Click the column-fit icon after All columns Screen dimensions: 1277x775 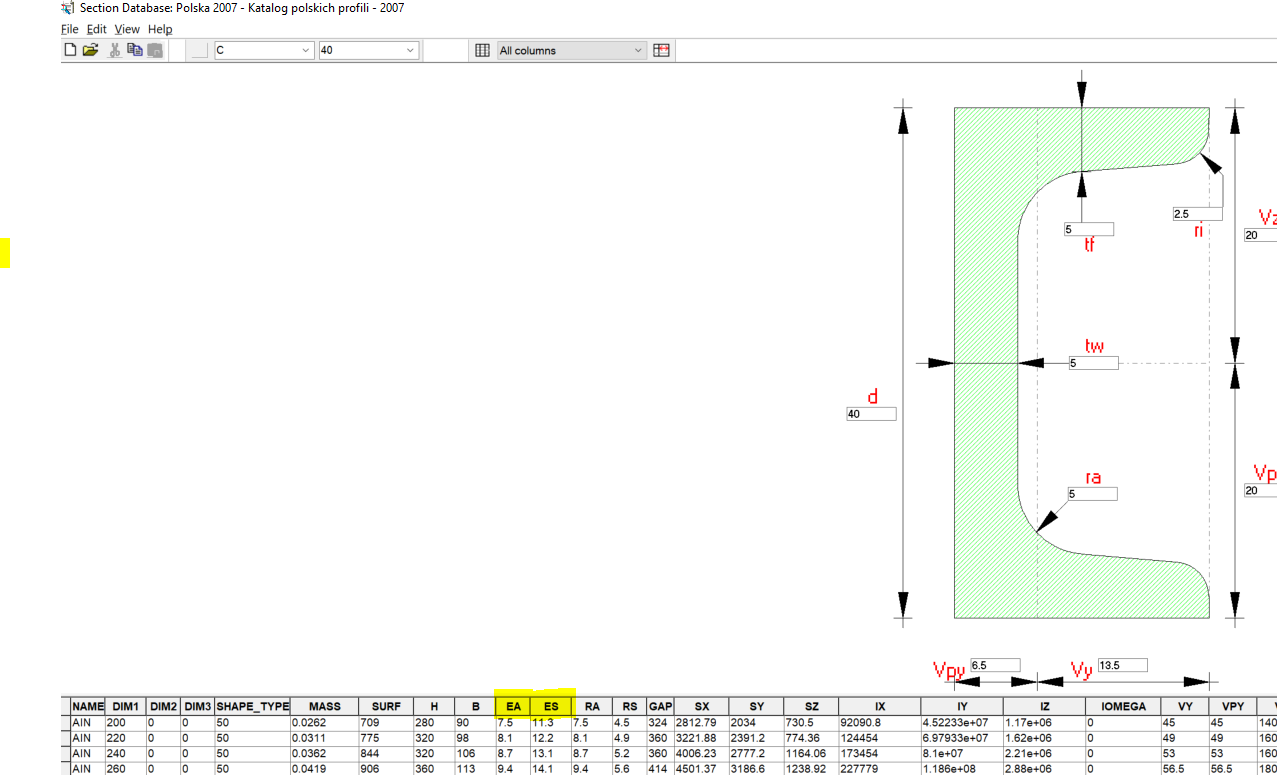click(x=661, y=50)
